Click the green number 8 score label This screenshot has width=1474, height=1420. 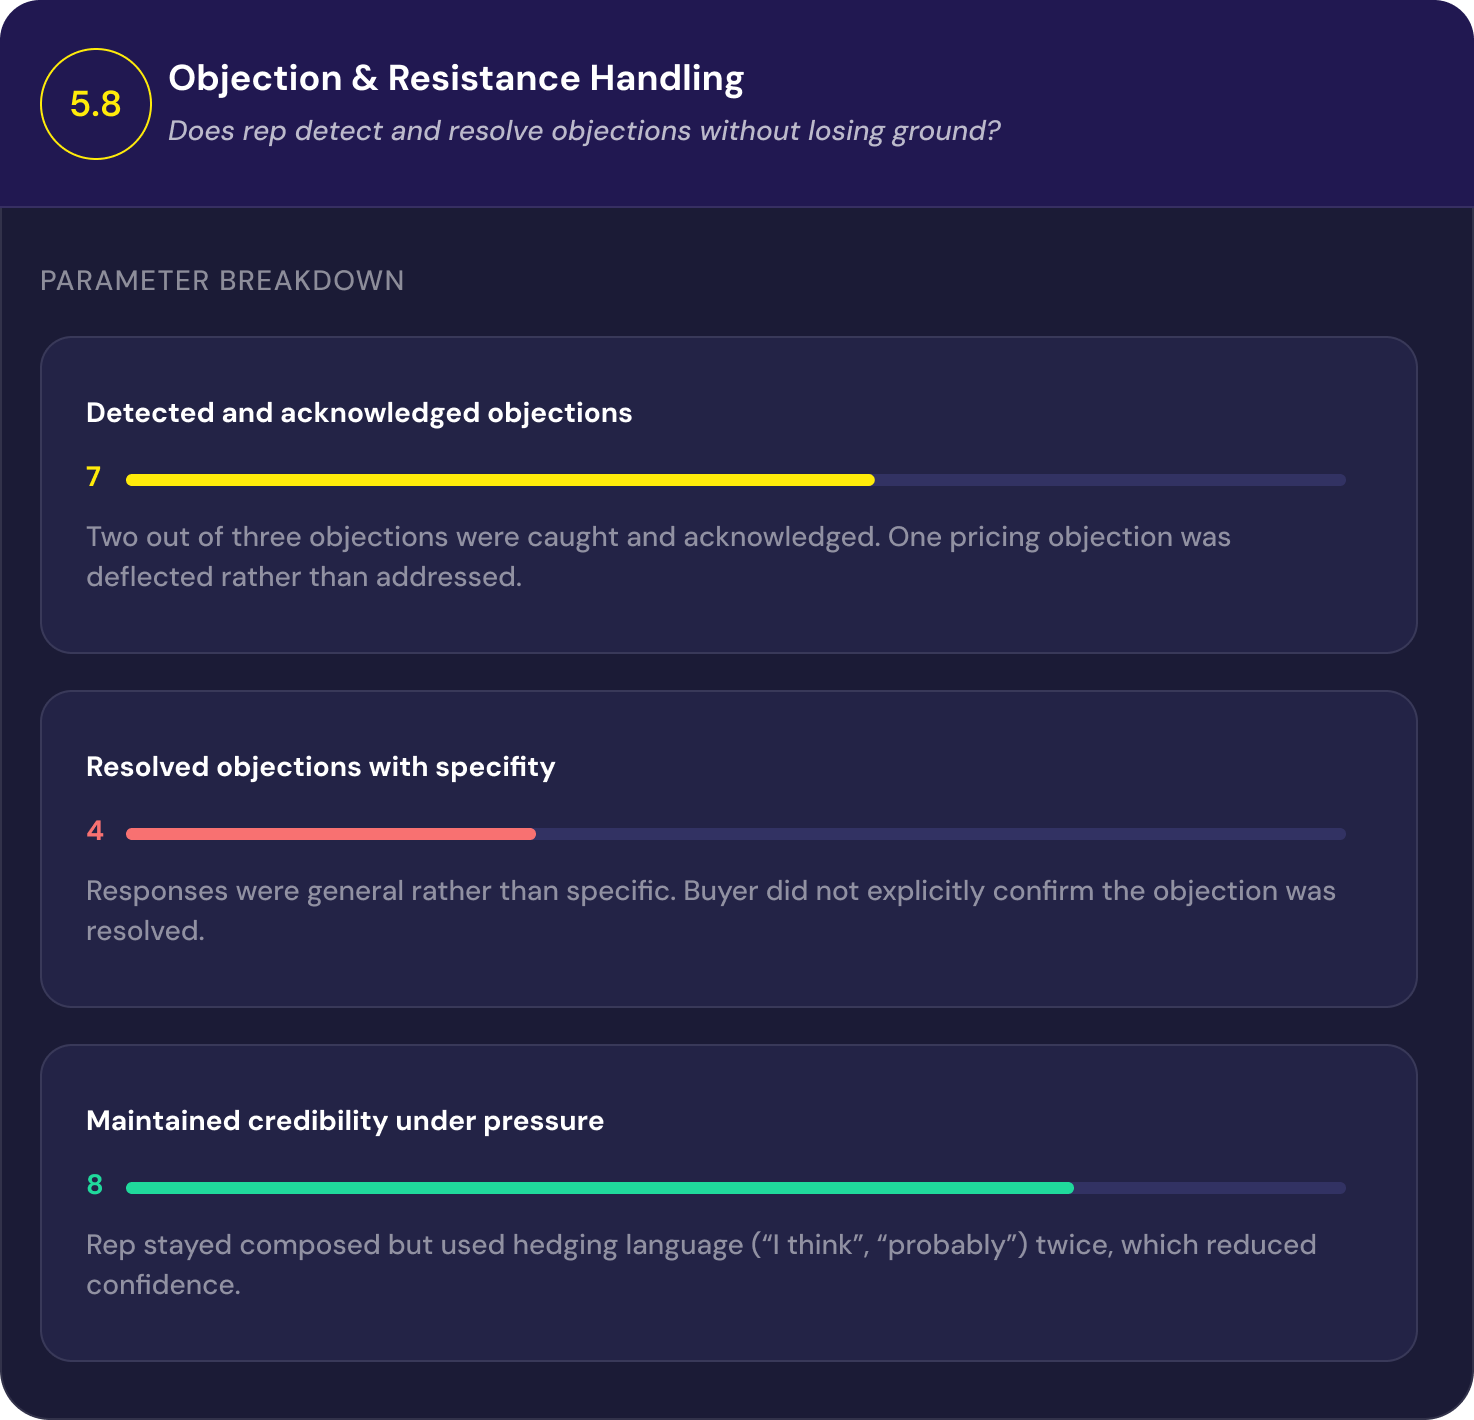coord(95,1186)
